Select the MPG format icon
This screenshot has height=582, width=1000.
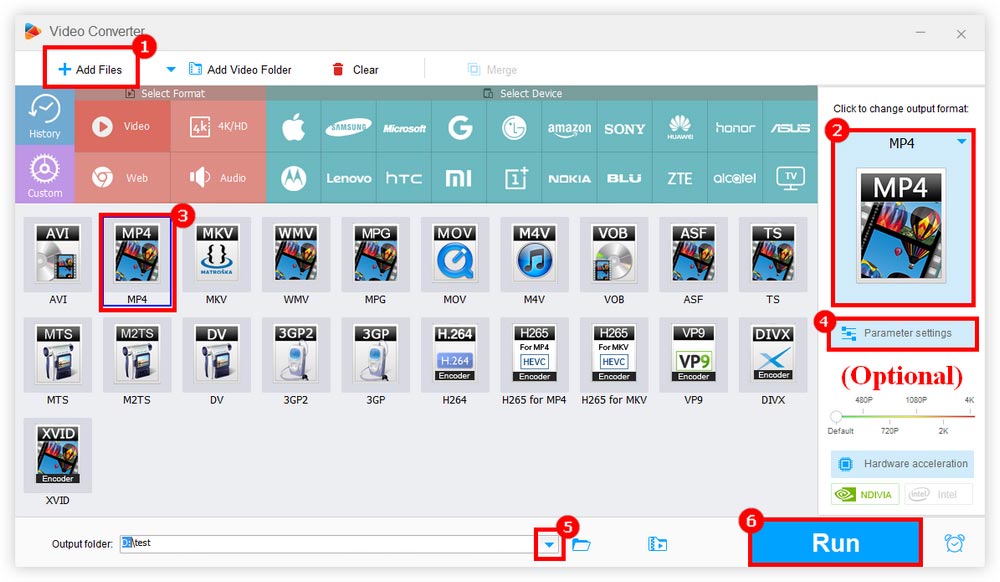tap(376, 254)
